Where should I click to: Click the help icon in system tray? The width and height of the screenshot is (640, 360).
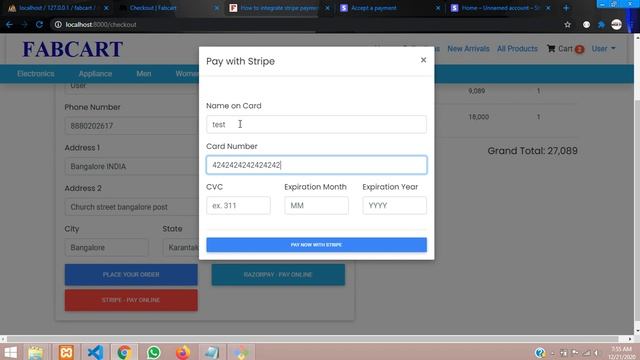pos(540,353)
